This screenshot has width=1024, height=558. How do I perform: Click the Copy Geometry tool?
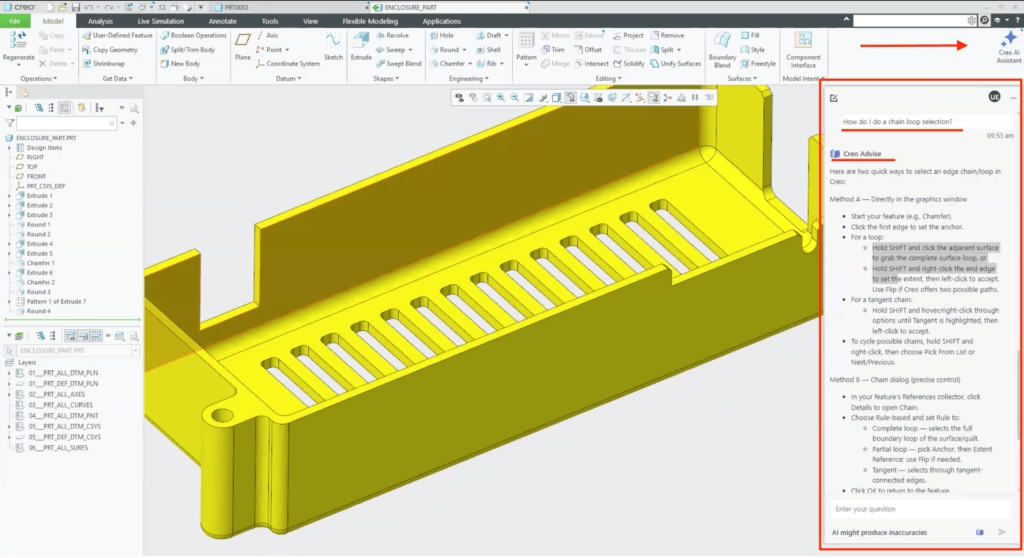tap(110, 50)
